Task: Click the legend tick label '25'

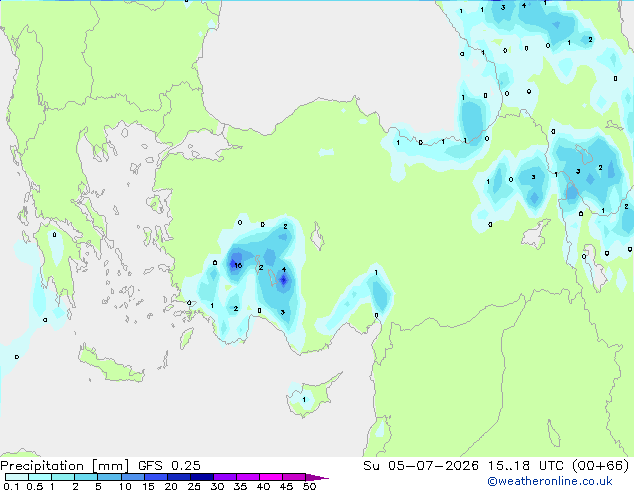Action: [194, 486]
